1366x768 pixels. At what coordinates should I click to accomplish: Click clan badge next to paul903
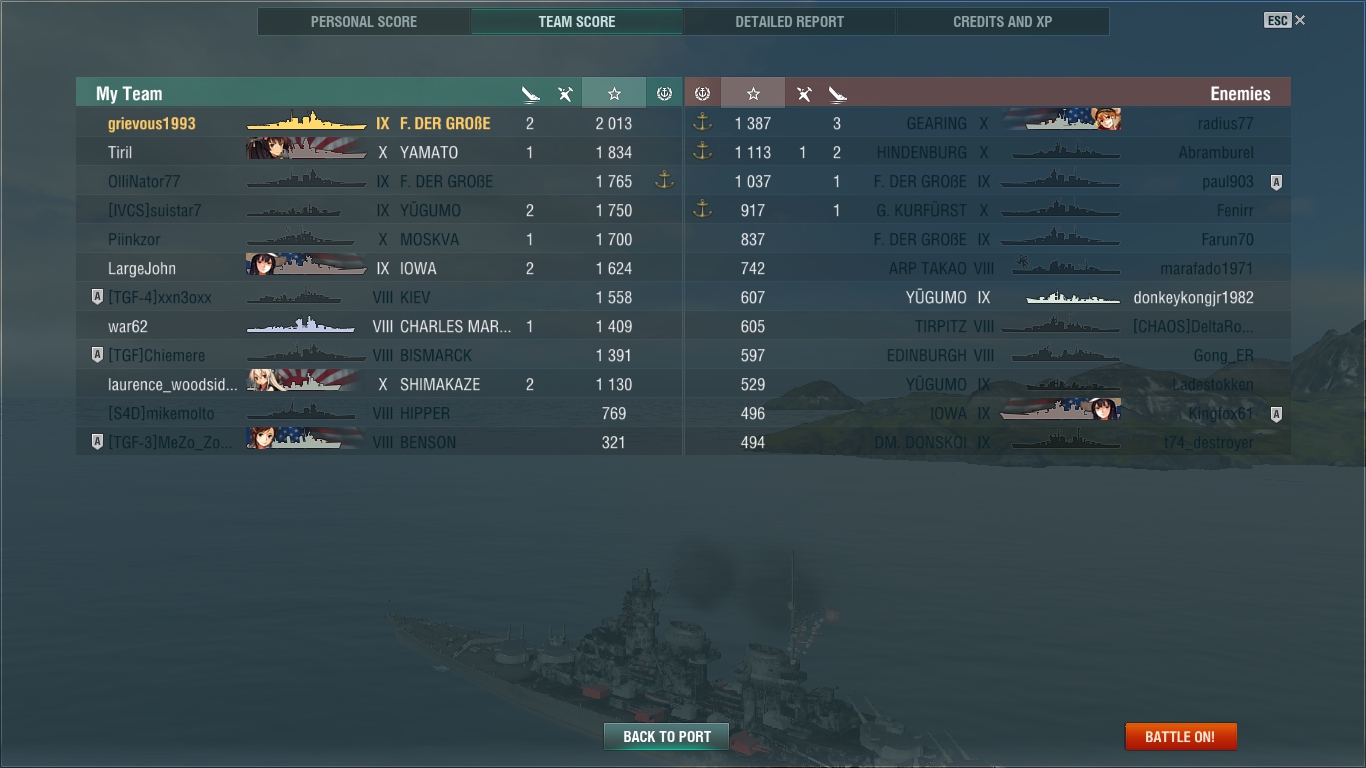tap(1276, 183)
